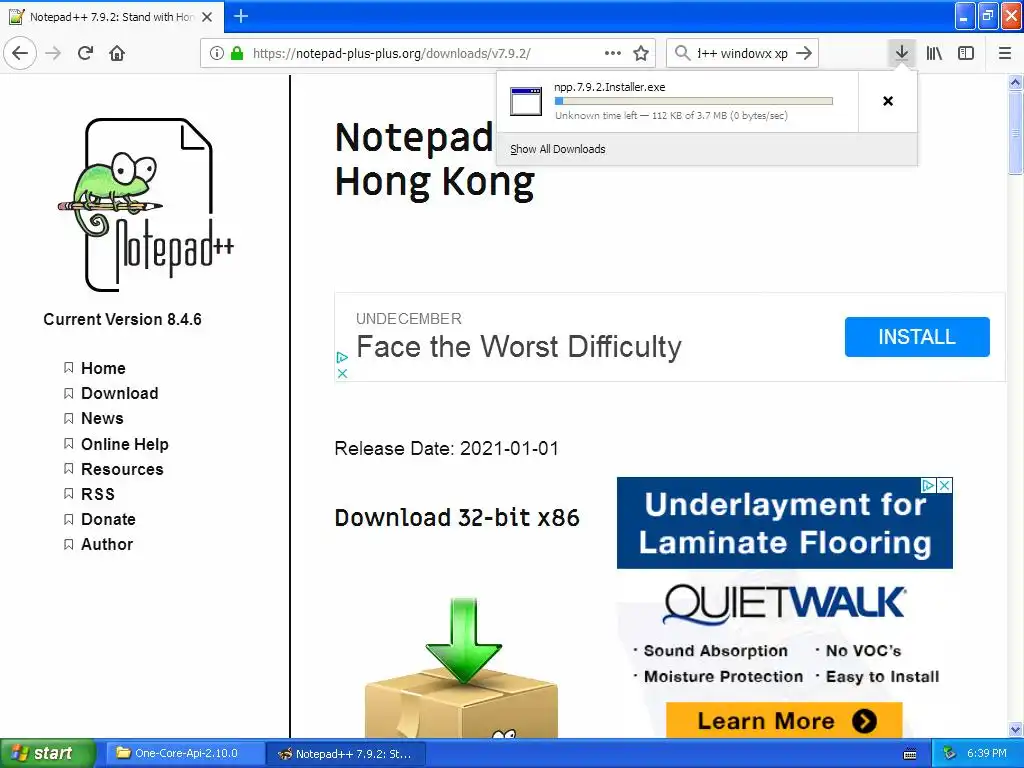This screenshot has width=1024, height=768.
Task: Open the Windows XP start menu
Action: (x=47, y=754)
